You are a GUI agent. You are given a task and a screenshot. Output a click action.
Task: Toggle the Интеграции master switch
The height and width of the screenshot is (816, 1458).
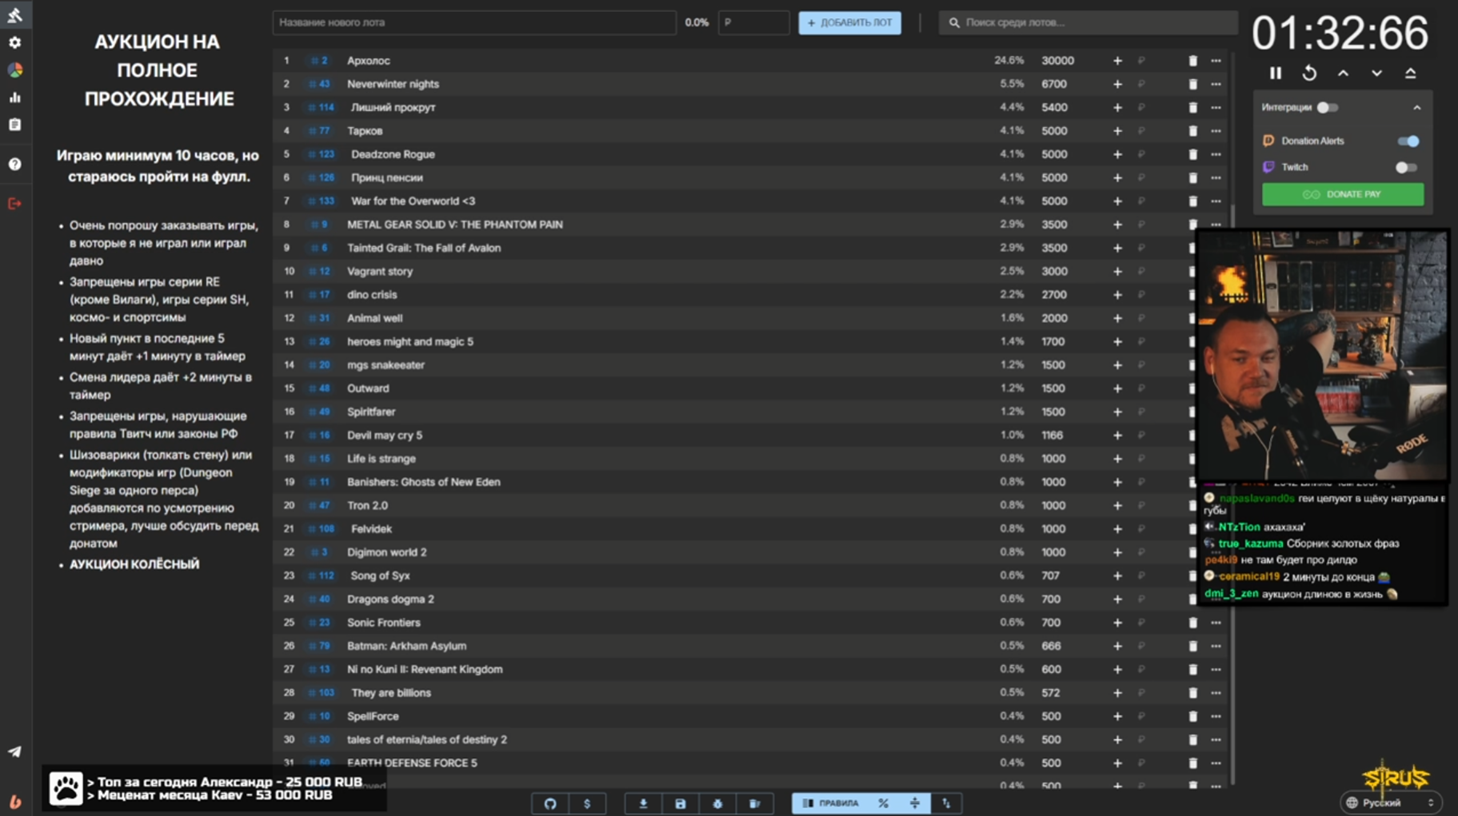pyautogui.click(x=1327, y=108)
